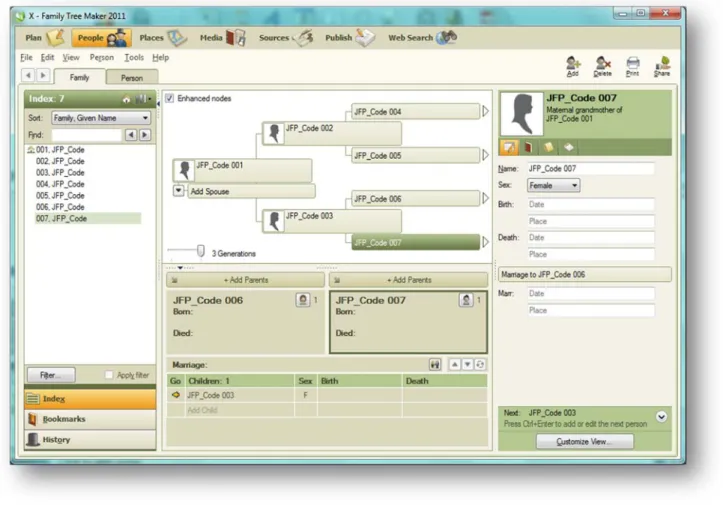Expand ancestors arrow next to JFP_Code 006
This screenshot has height=505, width=723.
coord(485,198)
